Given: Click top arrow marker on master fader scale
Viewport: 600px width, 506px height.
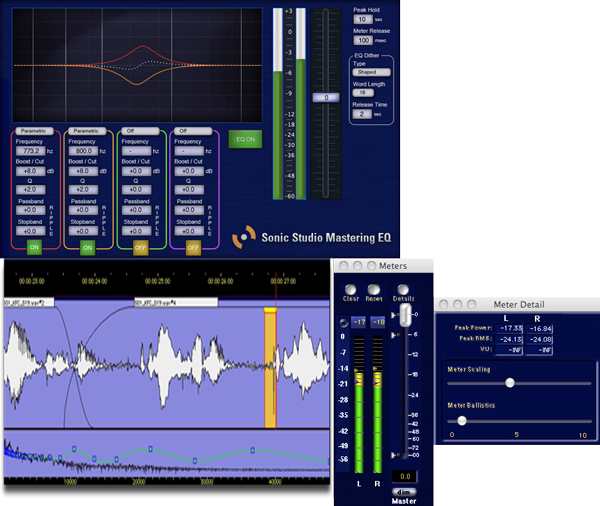Looking at the screenshot, I should (394, 315).
